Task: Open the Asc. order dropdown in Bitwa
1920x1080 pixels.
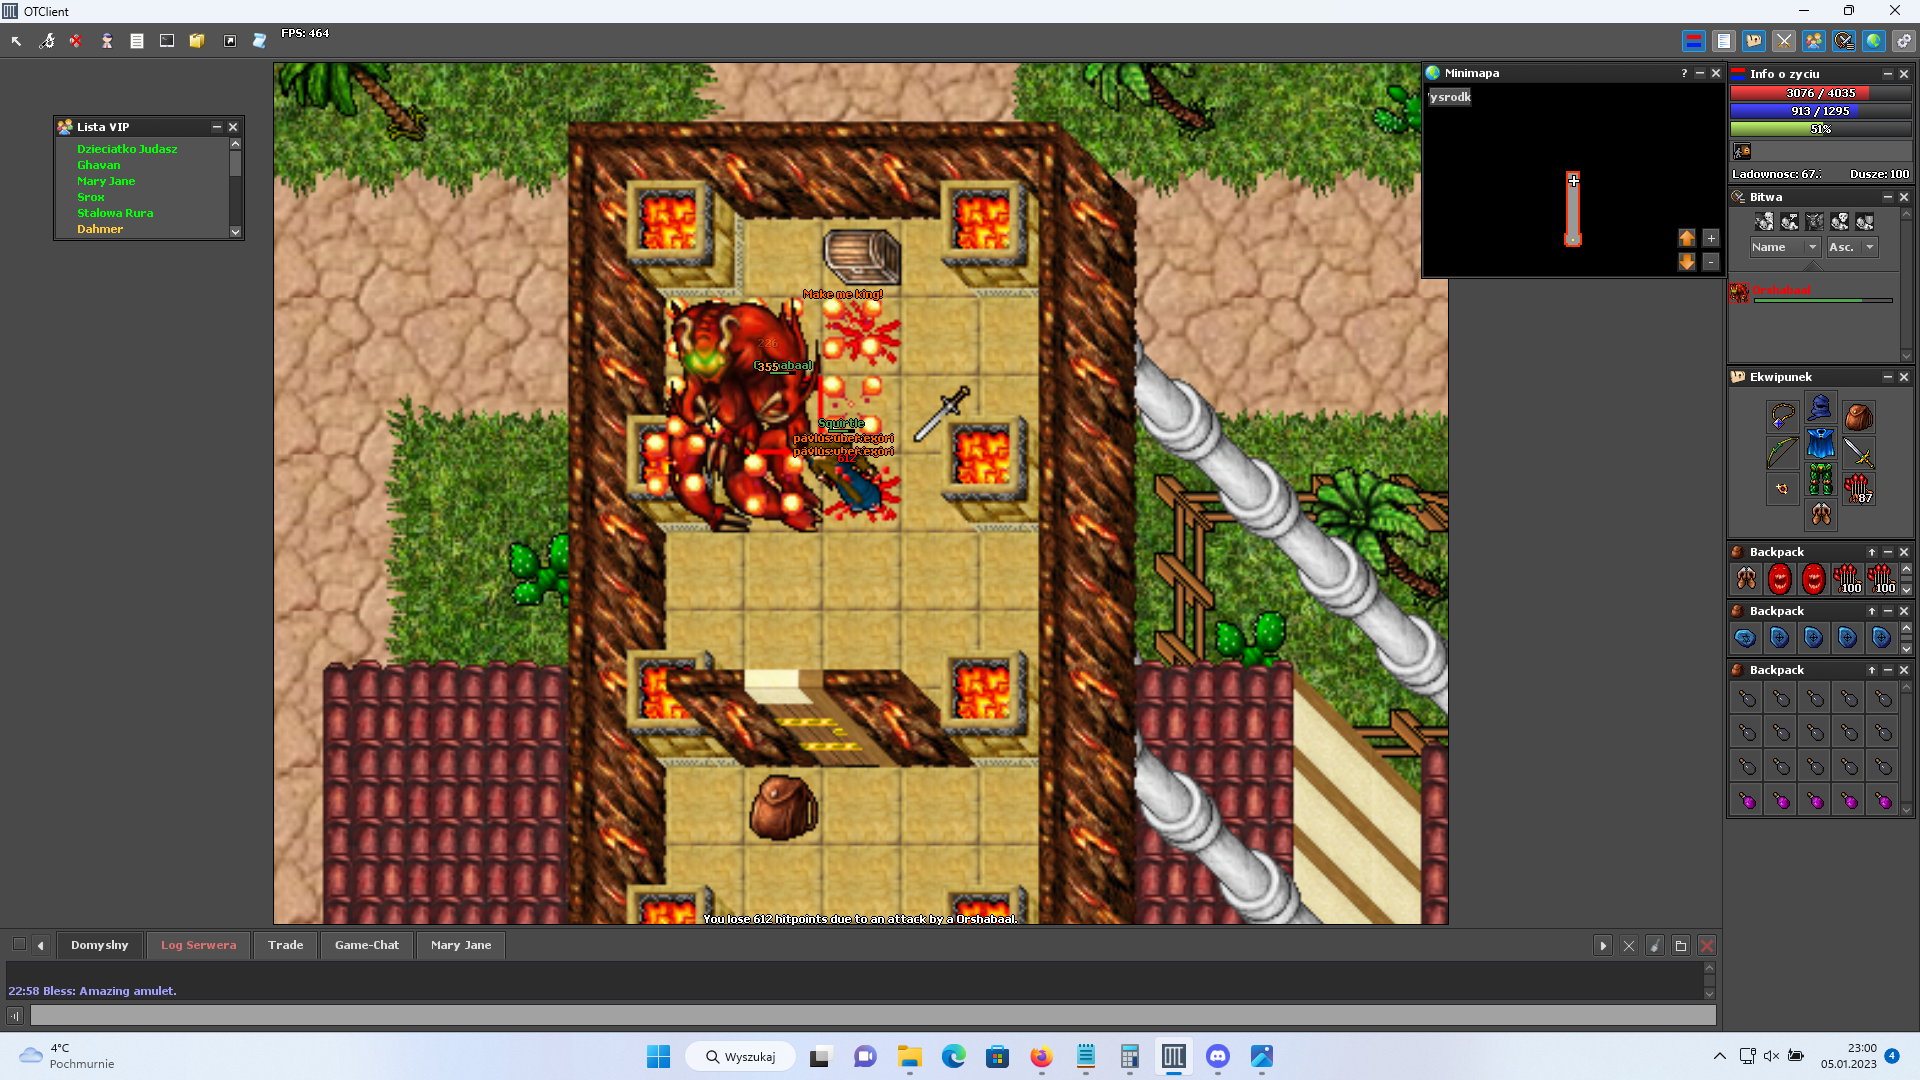Action: pyautogui.click(x=1852, y=247)
